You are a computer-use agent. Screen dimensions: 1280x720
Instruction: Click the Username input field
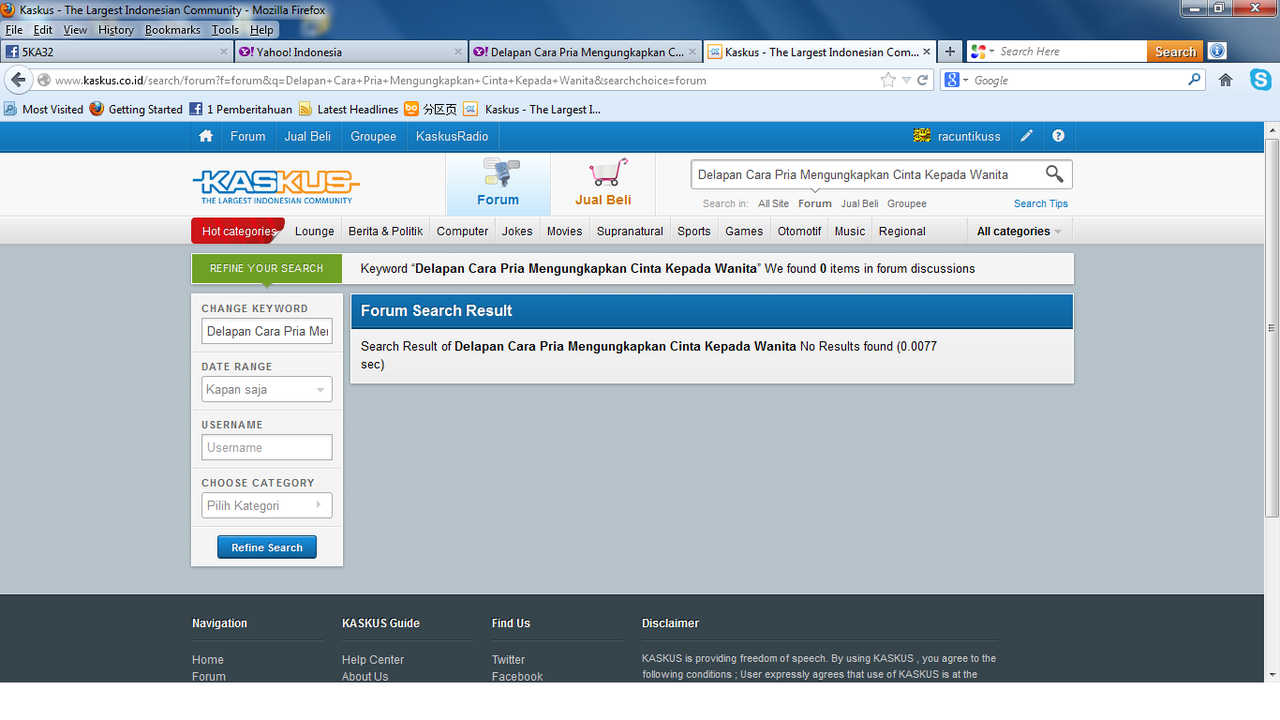pos(266,448)
